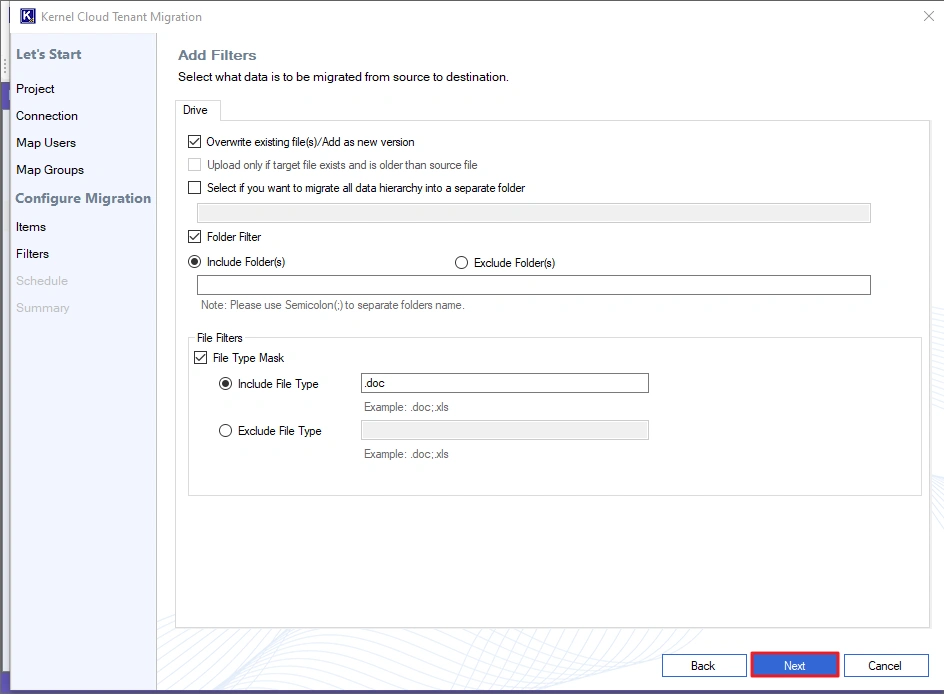Uncheck Overwrite existing file(s)/Add as new version
Viewport: 944px width, 694px height.
pos(195,142)
